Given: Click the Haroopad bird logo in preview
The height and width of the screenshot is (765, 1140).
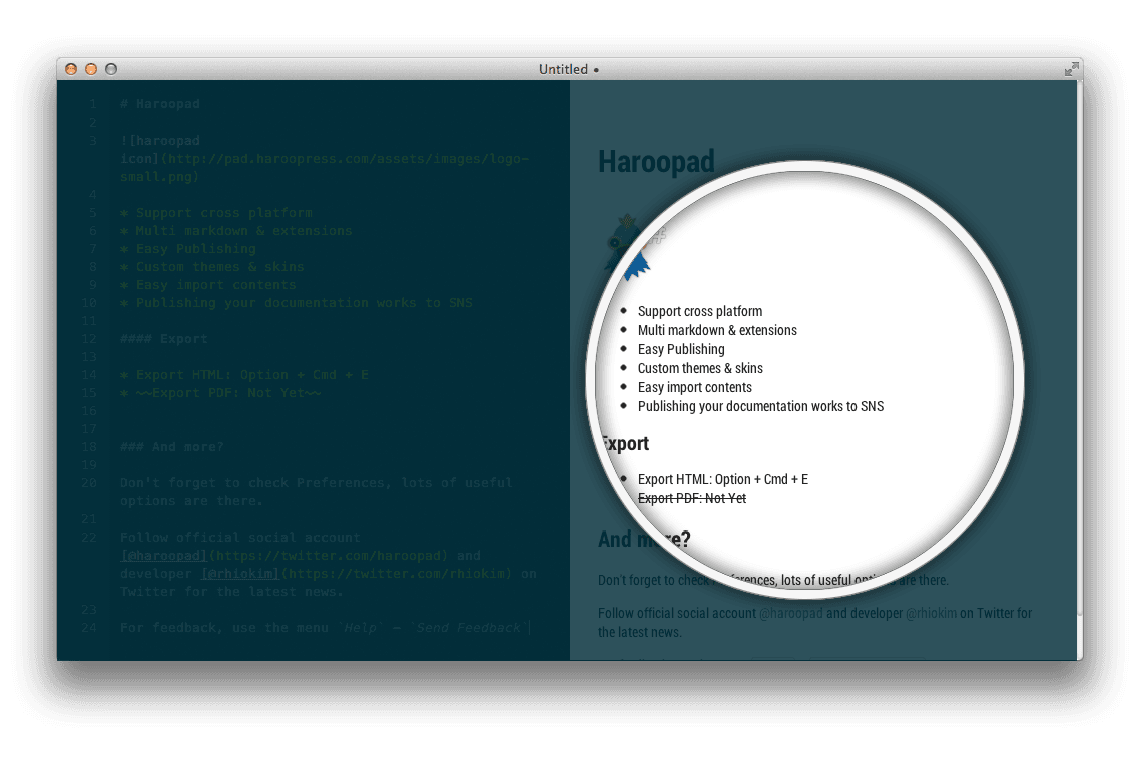Looking at the screenshot, I should pyautogui.click(x=627, y=247).
